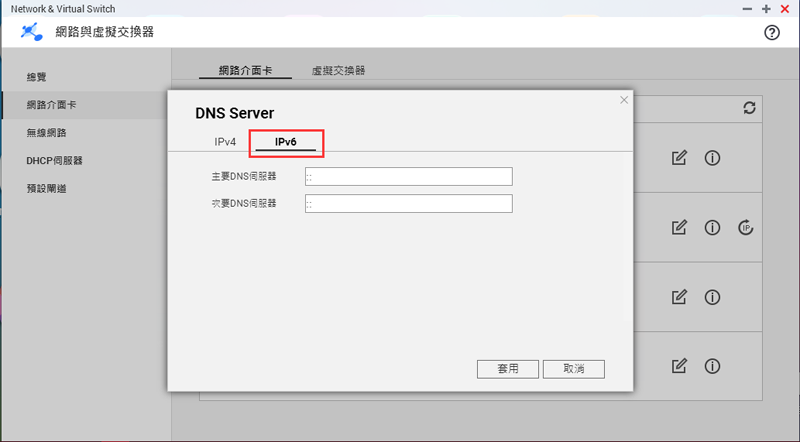This screenshot has width=800, height=442.
Task: Select 預設閘道 in the sidebar
Action: pyautogui.click(x=47, y=188)
